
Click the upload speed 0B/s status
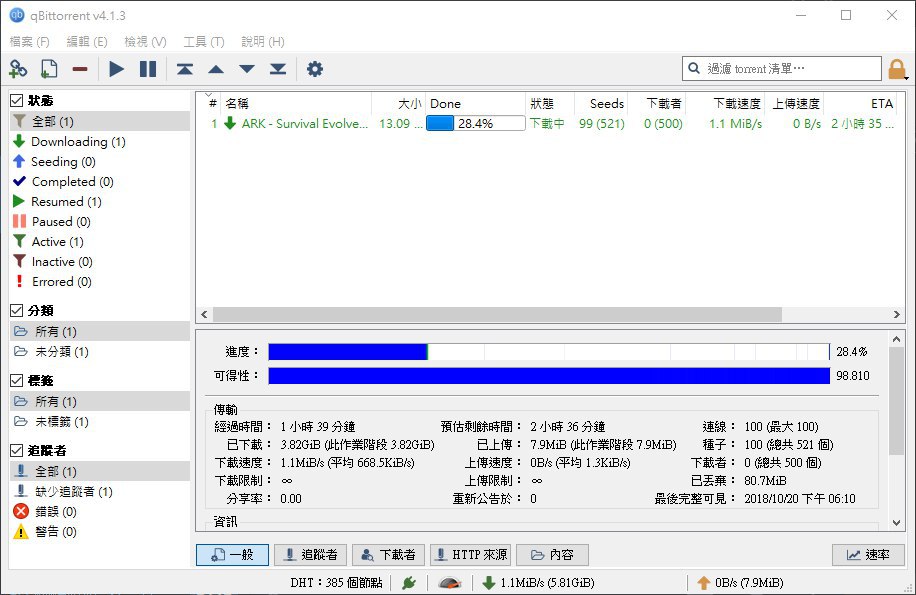pos(741,582)
